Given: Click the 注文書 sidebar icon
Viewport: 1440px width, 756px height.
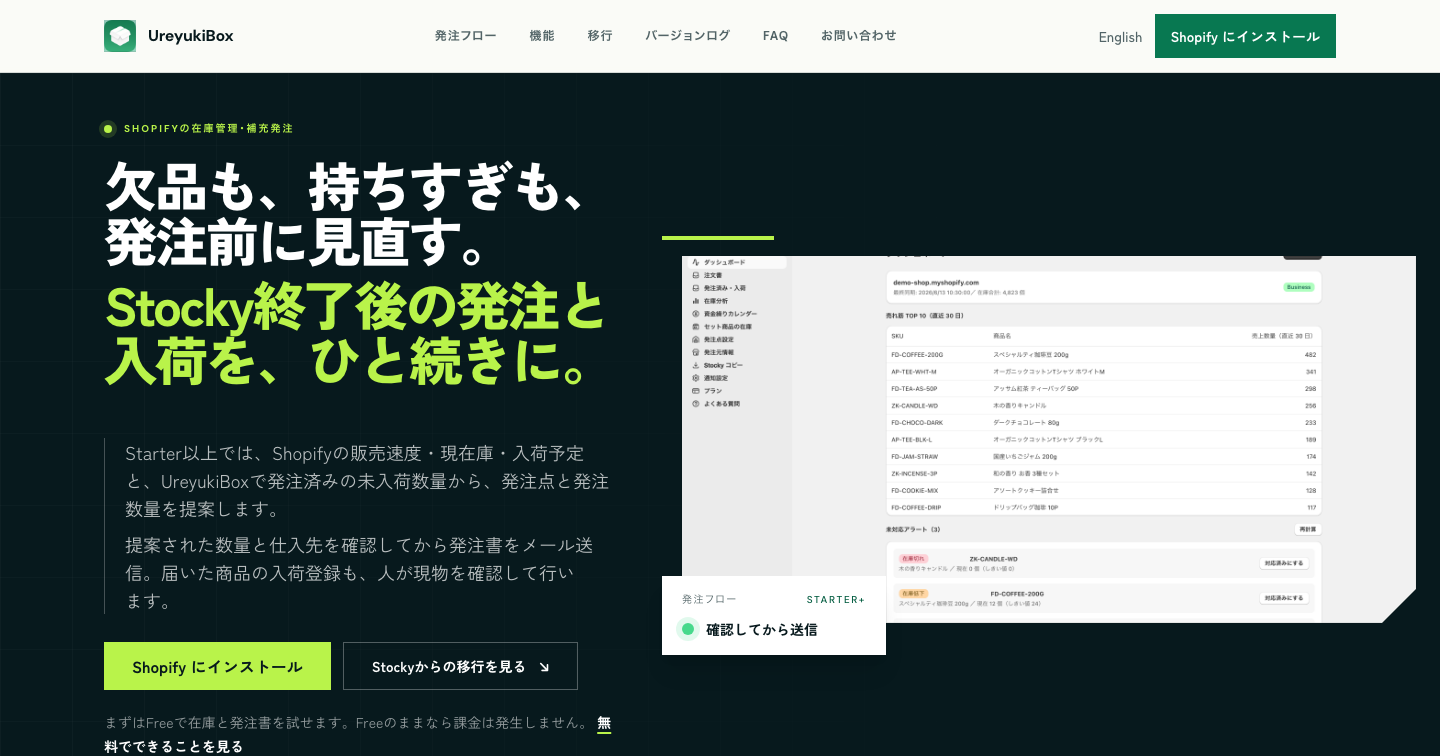Looking at the screenshot, I should 695,275.
